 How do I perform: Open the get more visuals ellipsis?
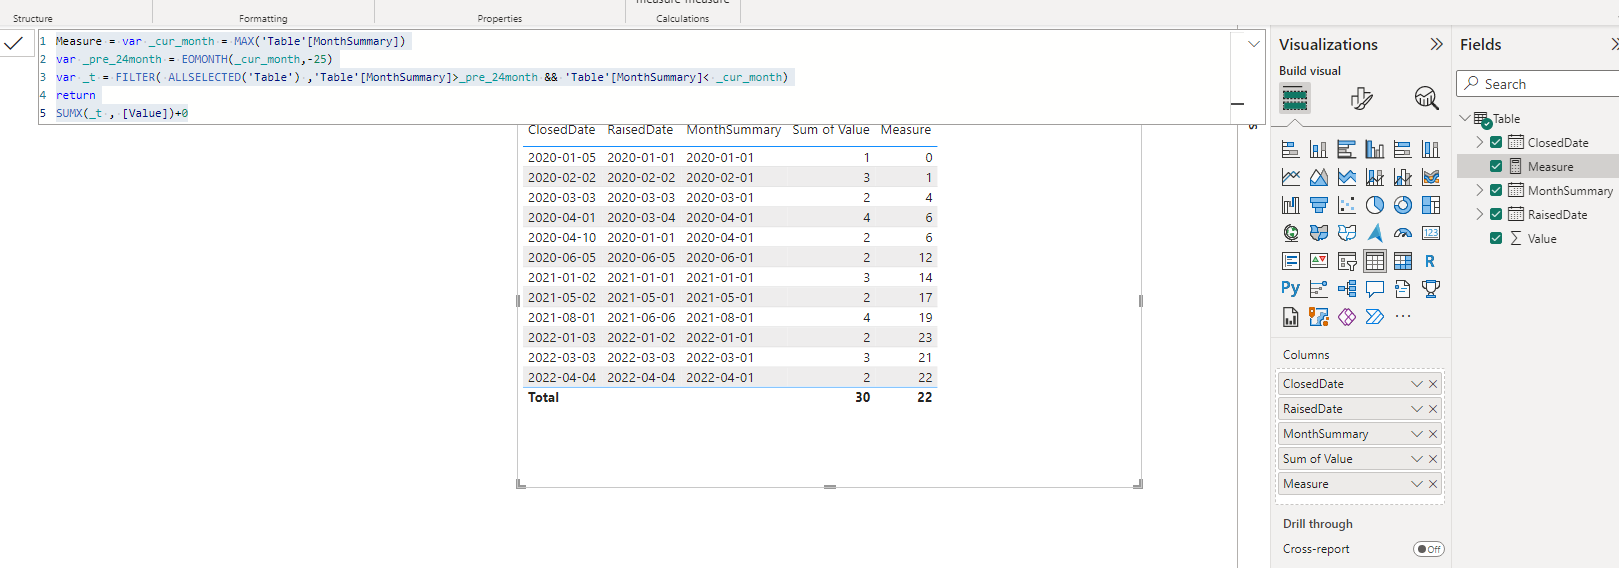[1403, 317]
